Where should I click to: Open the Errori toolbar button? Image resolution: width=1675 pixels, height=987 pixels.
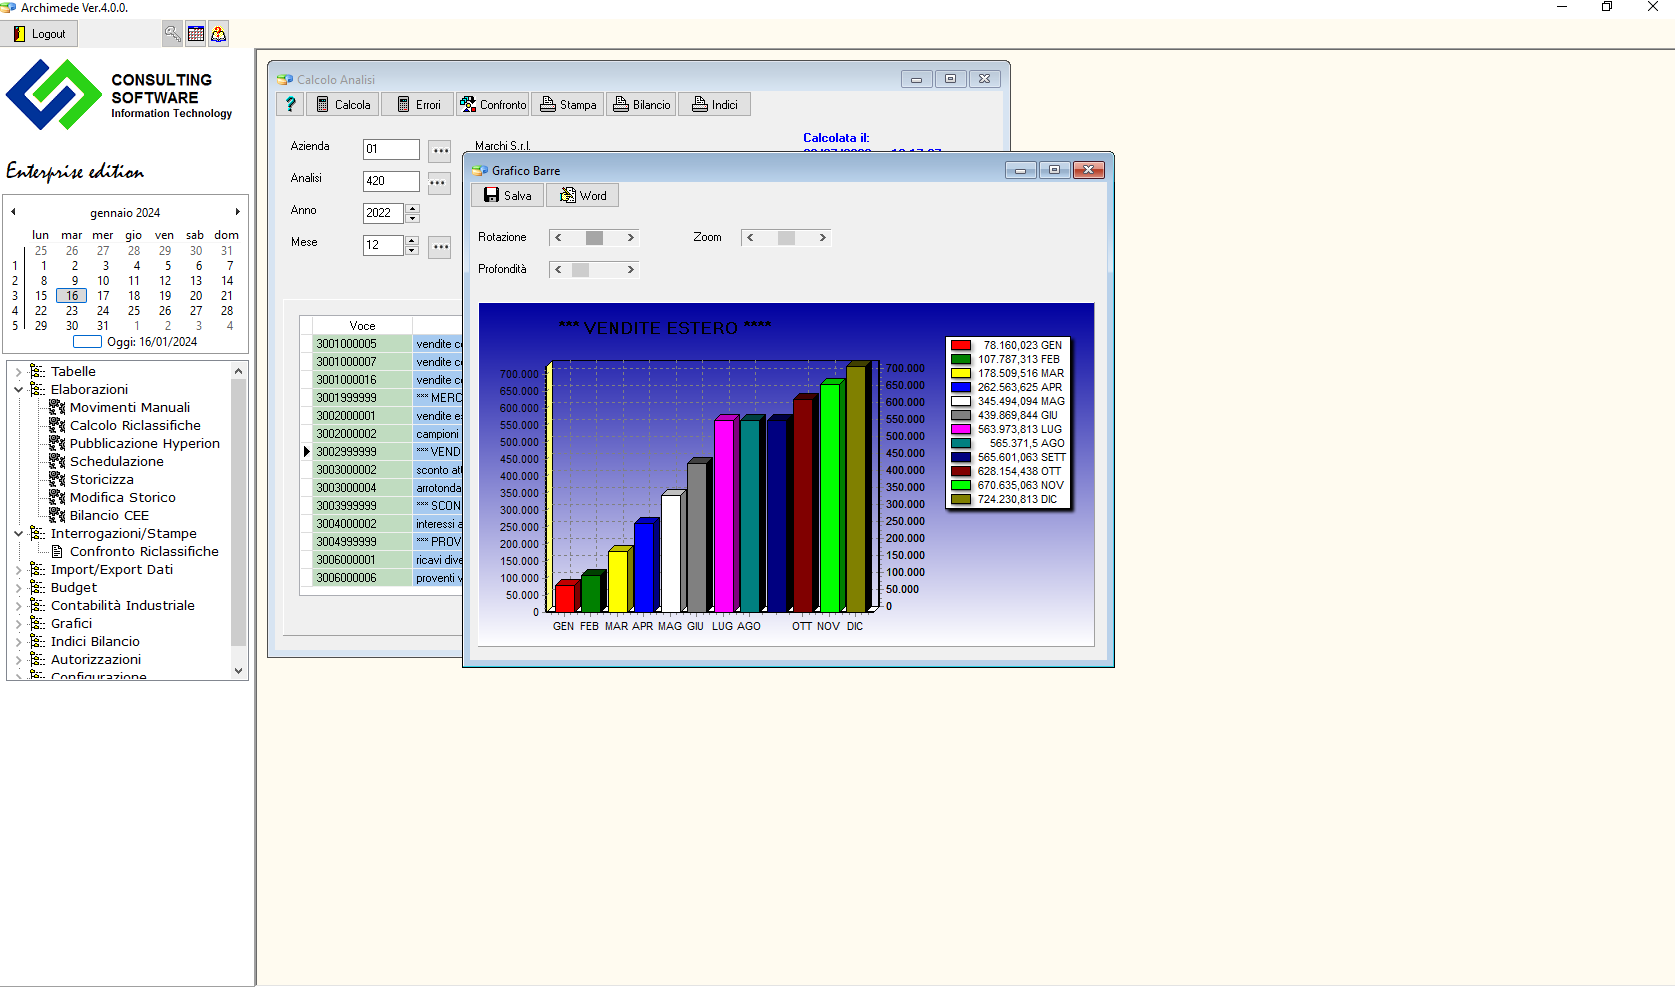click(418, 104)
